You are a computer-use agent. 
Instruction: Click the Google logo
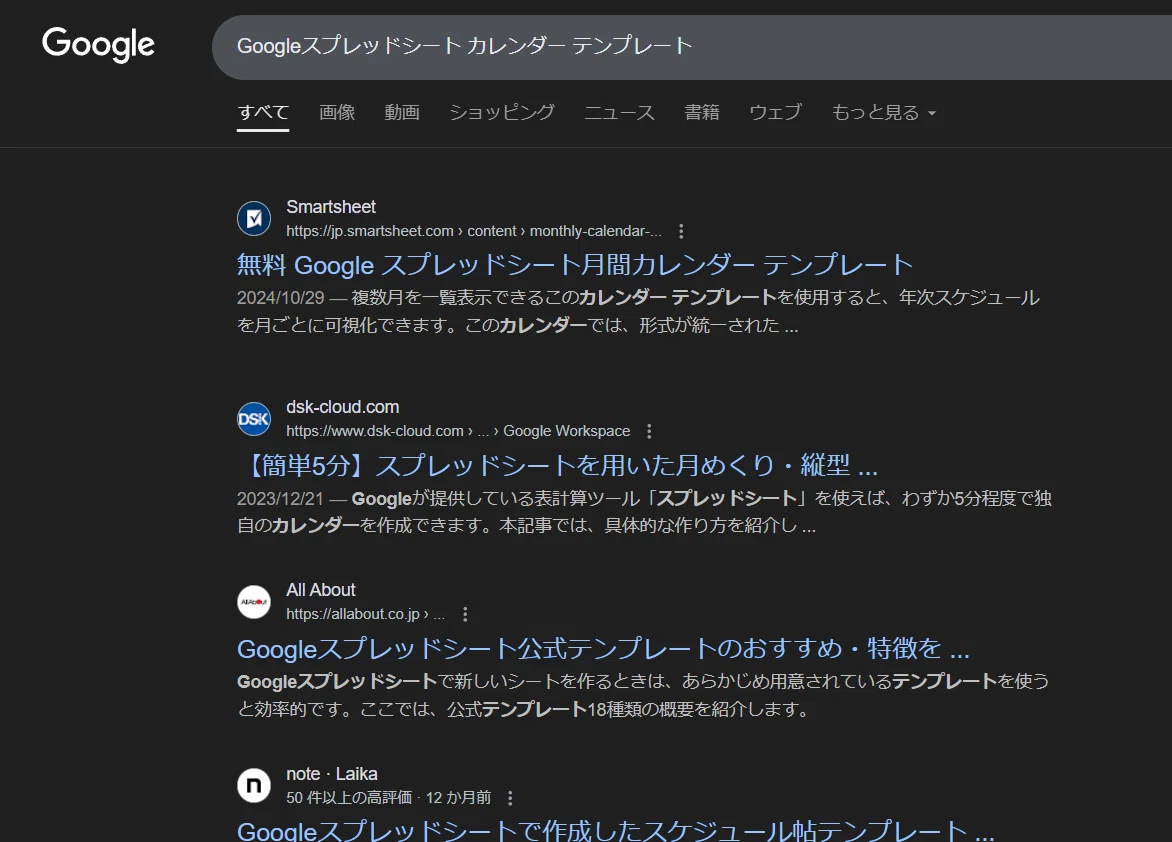99,45
